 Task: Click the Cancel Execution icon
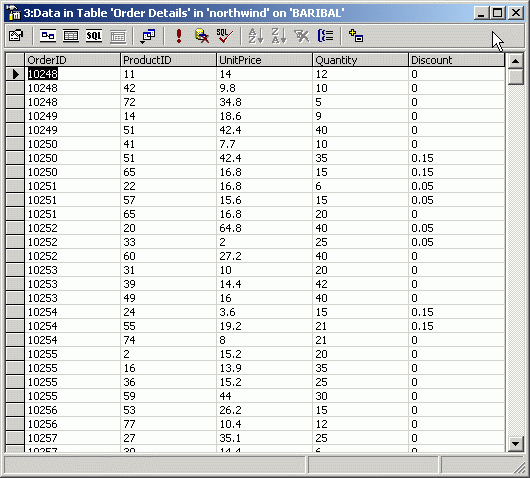point(202,35)
